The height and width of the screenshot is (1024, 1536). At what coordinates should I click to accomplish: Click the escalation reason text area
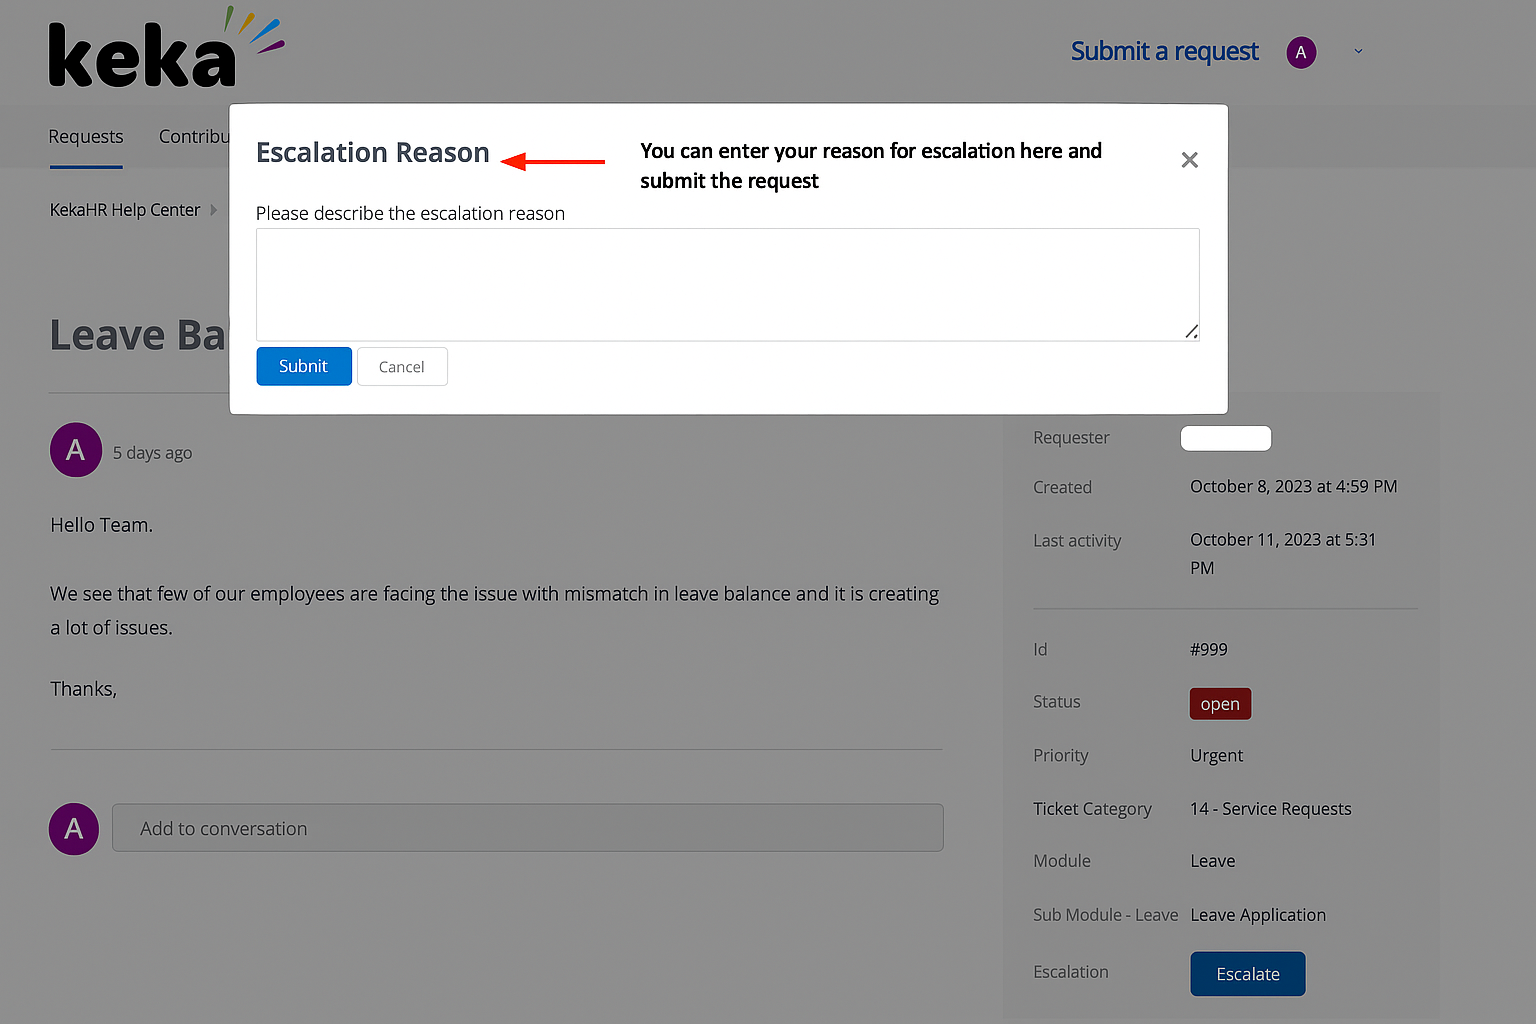(727, 285)
